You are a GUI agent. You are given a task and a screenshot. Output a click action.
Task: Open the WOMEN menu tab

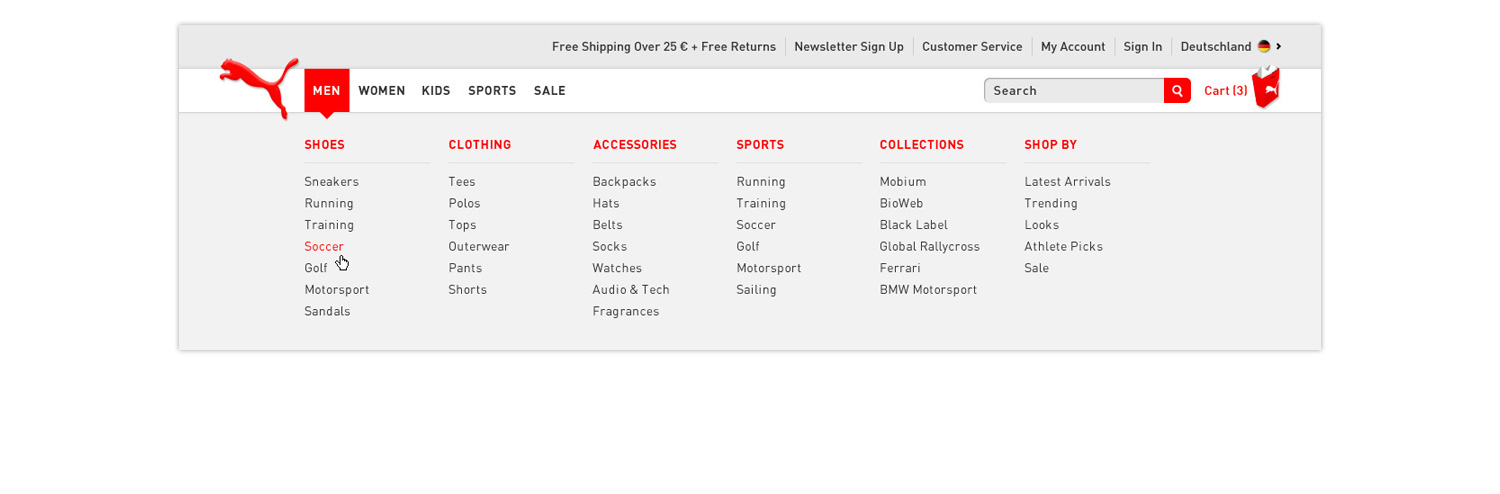point(382,91)
